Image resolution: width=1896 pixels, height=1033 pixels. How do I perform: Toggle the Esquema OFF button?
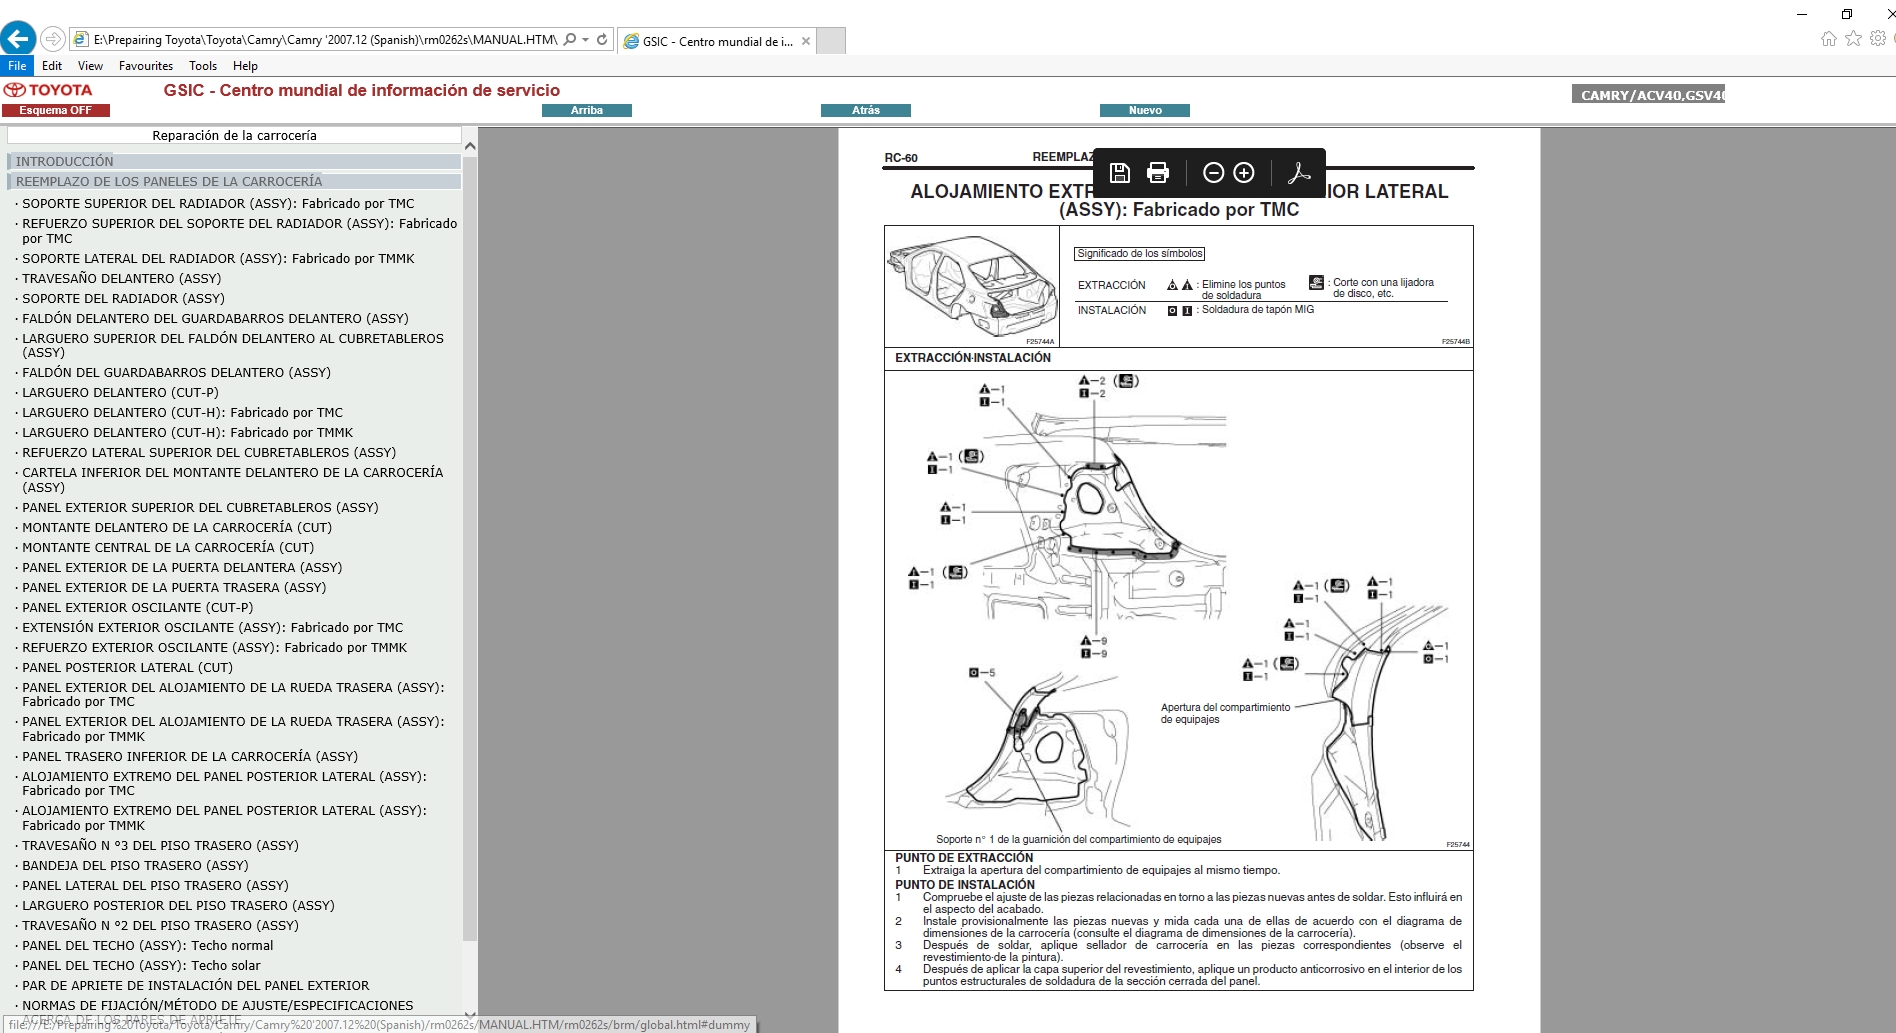pyautogui.click(x=57, y=110)
